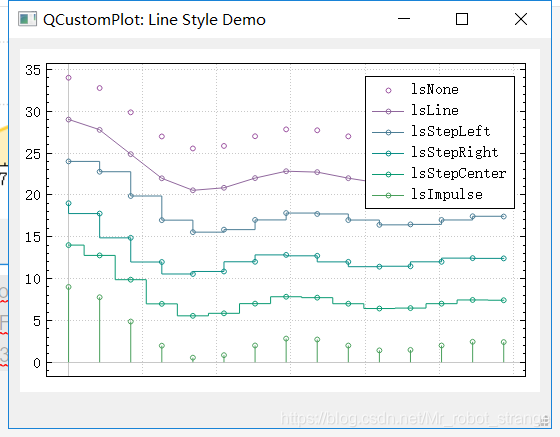Viewport: 560px width, 437px height.
Task: Click the first lsNone scatter point near 34
Action: point(69,78)
